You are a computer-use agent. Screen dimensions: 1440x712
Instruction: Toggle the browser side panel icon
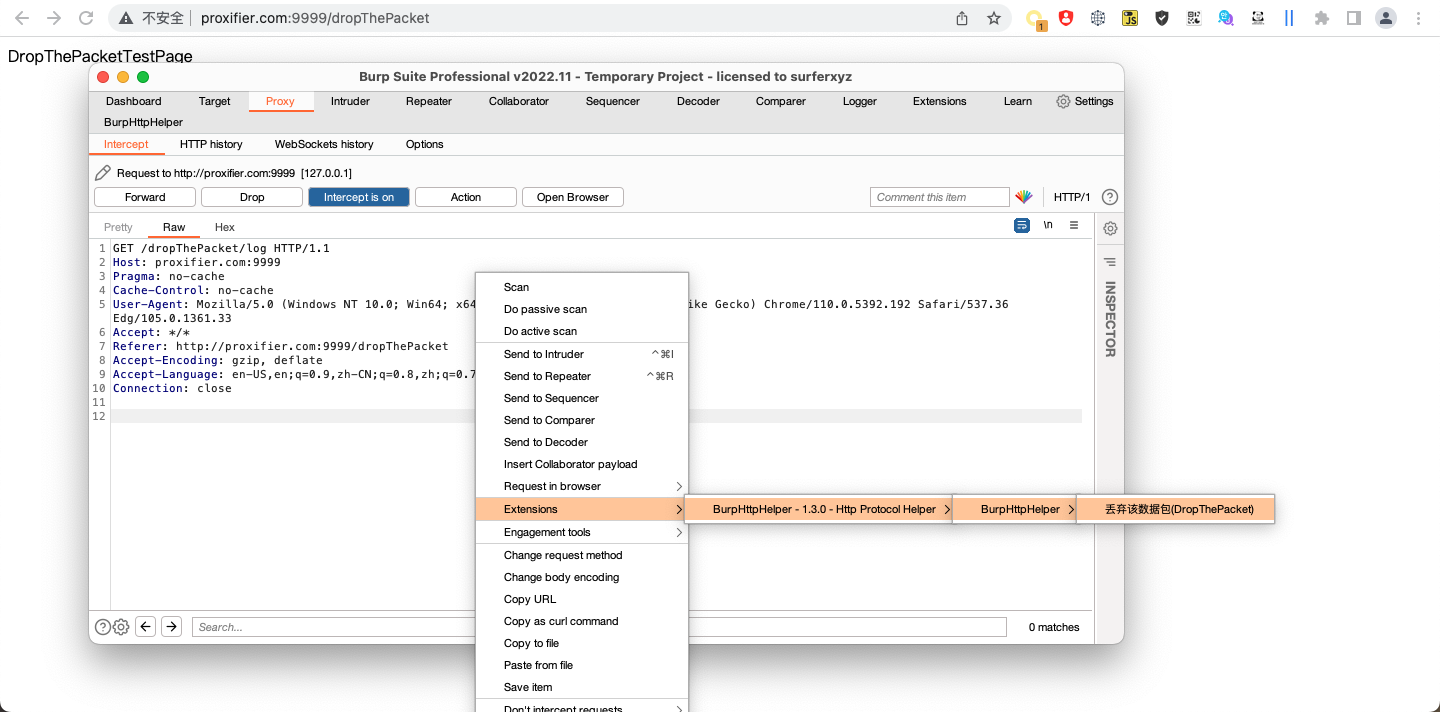1354,18
